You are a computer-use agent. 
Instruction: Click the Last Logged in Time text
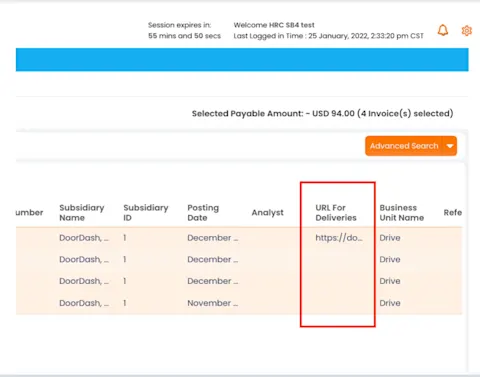tap(328, 36)
